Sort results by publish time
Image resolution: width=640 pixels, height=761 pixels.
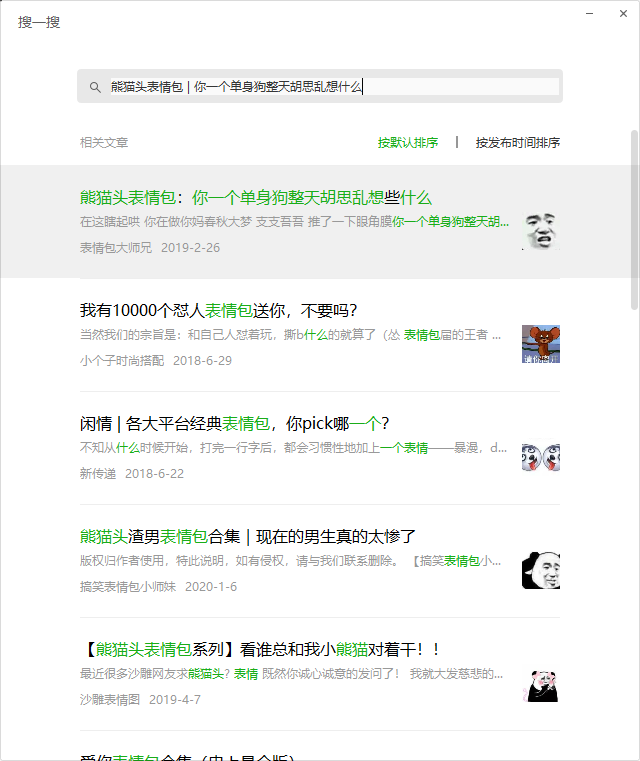tap(517, 143)
